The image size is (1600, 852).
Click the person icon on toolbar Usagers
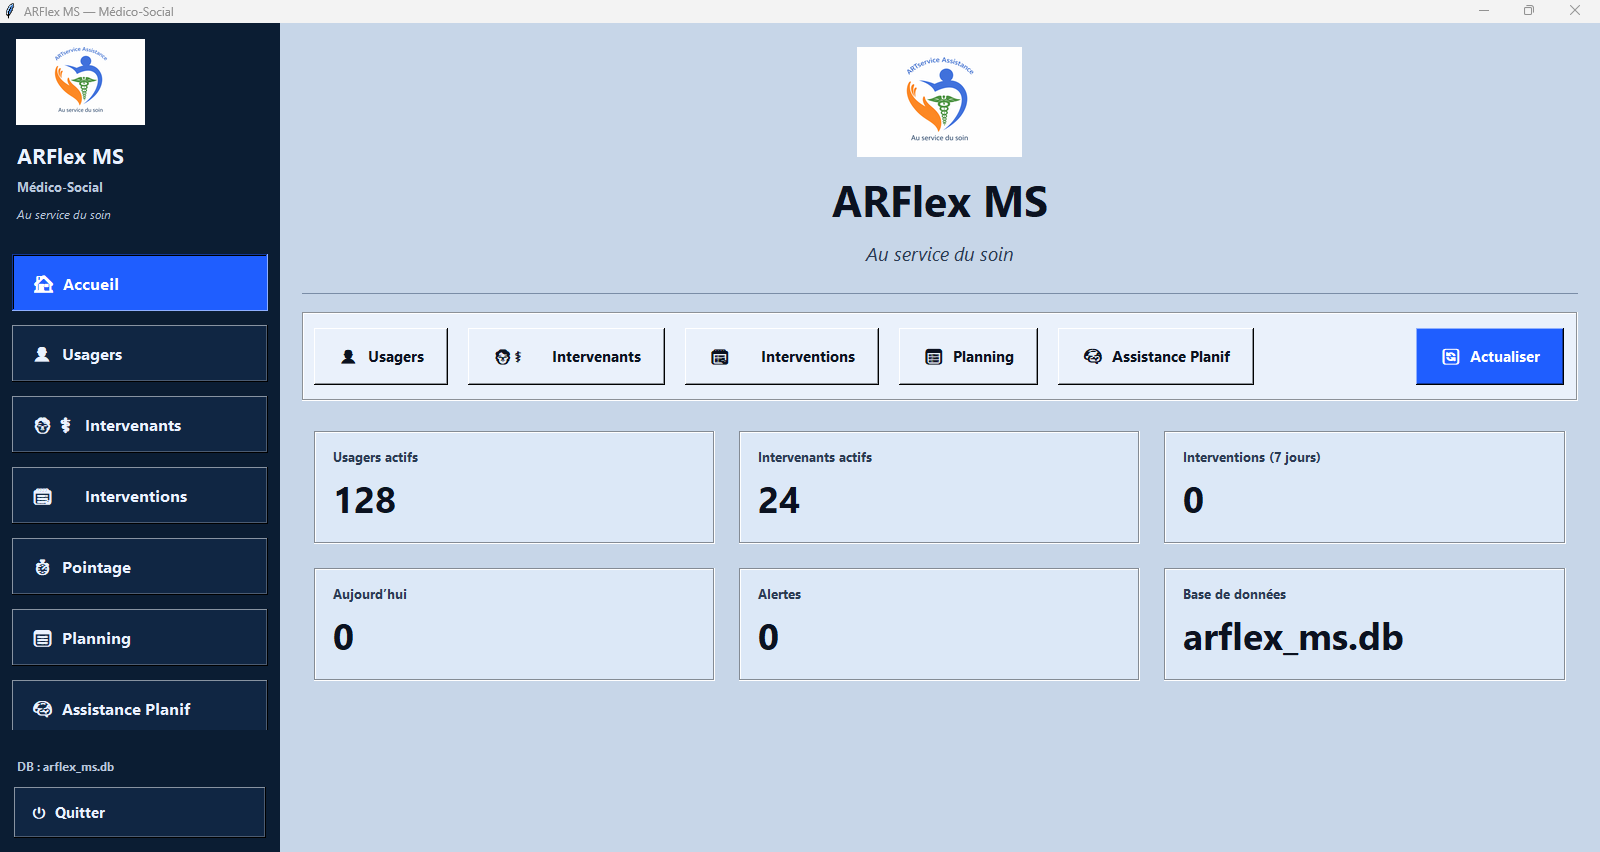[x=348, y=357]
